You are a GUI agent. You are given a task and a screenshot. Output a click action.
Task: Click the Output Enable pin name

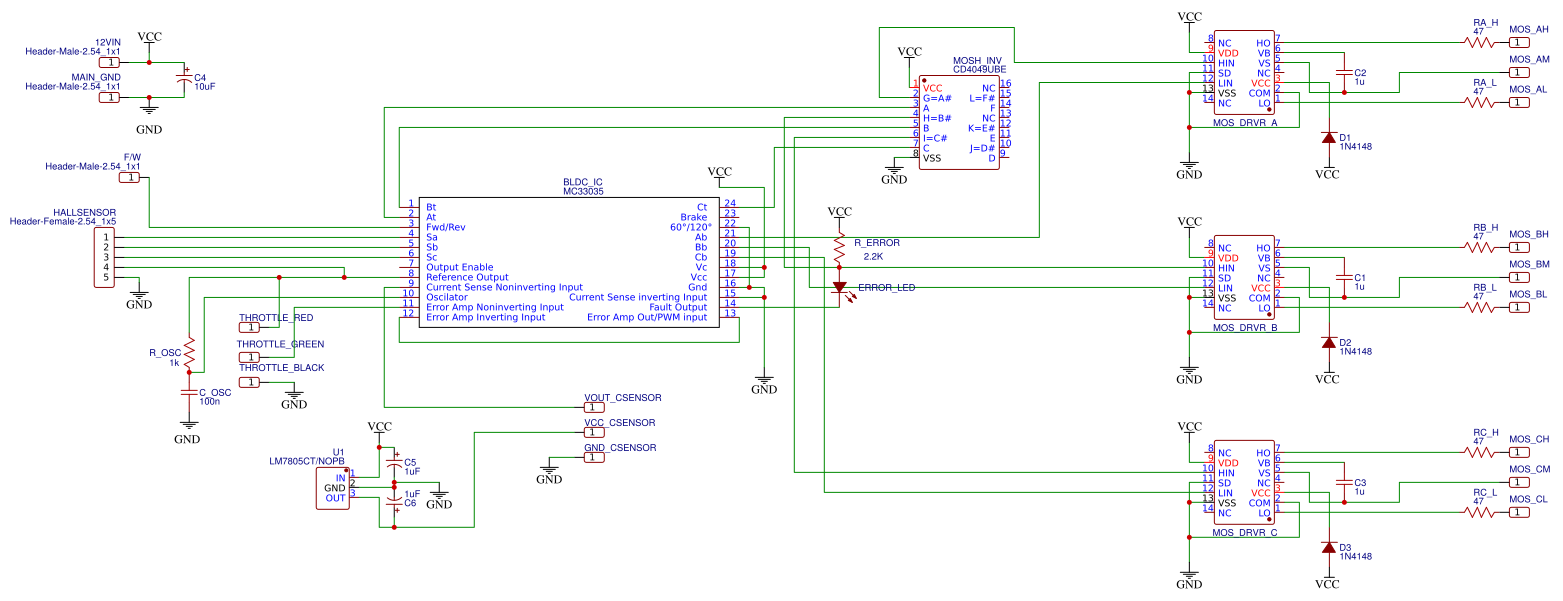click(460, 267)
